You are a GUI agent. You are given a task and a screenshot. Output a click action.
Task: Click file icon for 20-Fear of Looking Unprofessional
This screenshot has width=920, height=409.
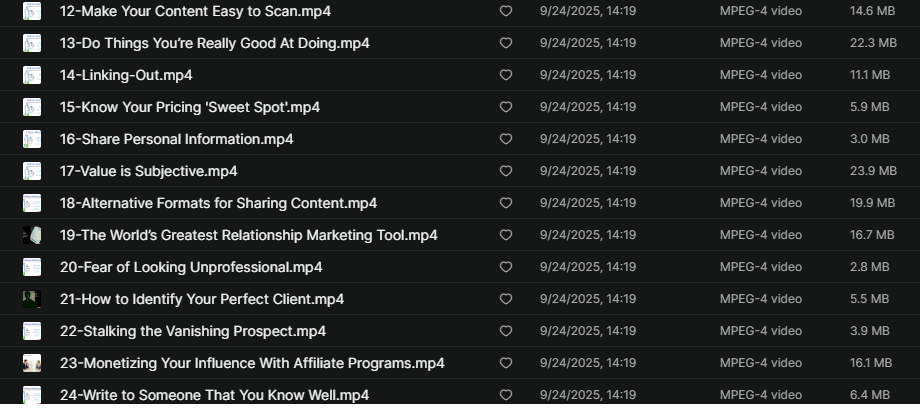(32, 268)
